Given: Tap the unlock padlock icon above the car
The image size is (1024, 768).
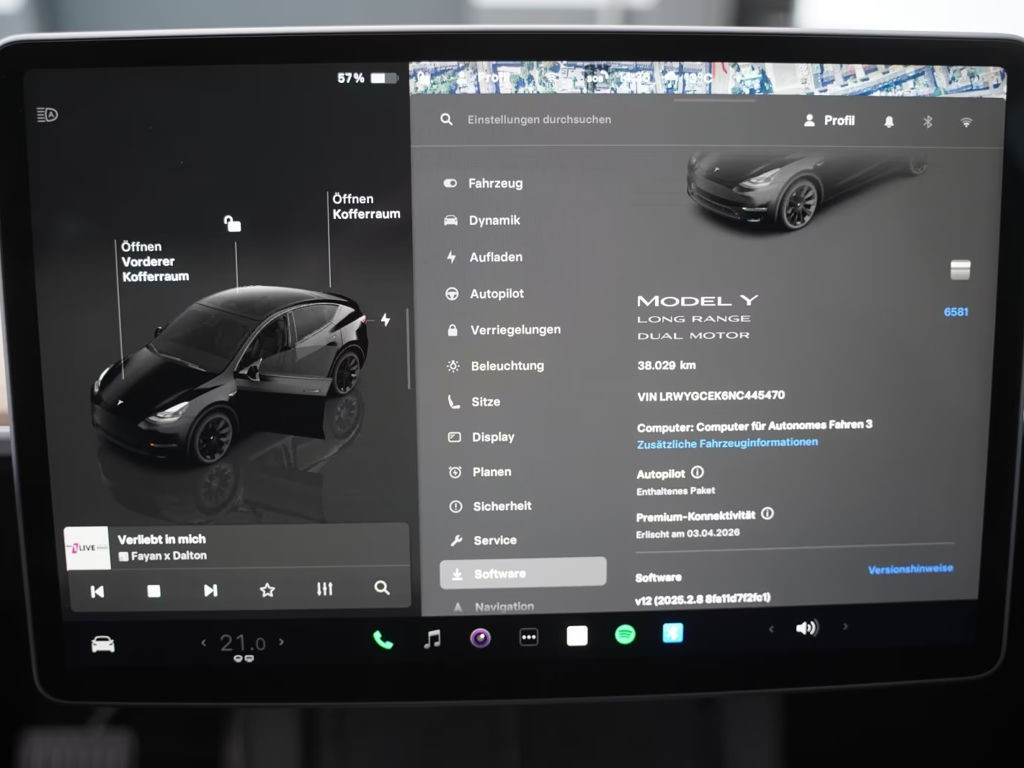Looking at the screenshot, I should coord(233,224).
